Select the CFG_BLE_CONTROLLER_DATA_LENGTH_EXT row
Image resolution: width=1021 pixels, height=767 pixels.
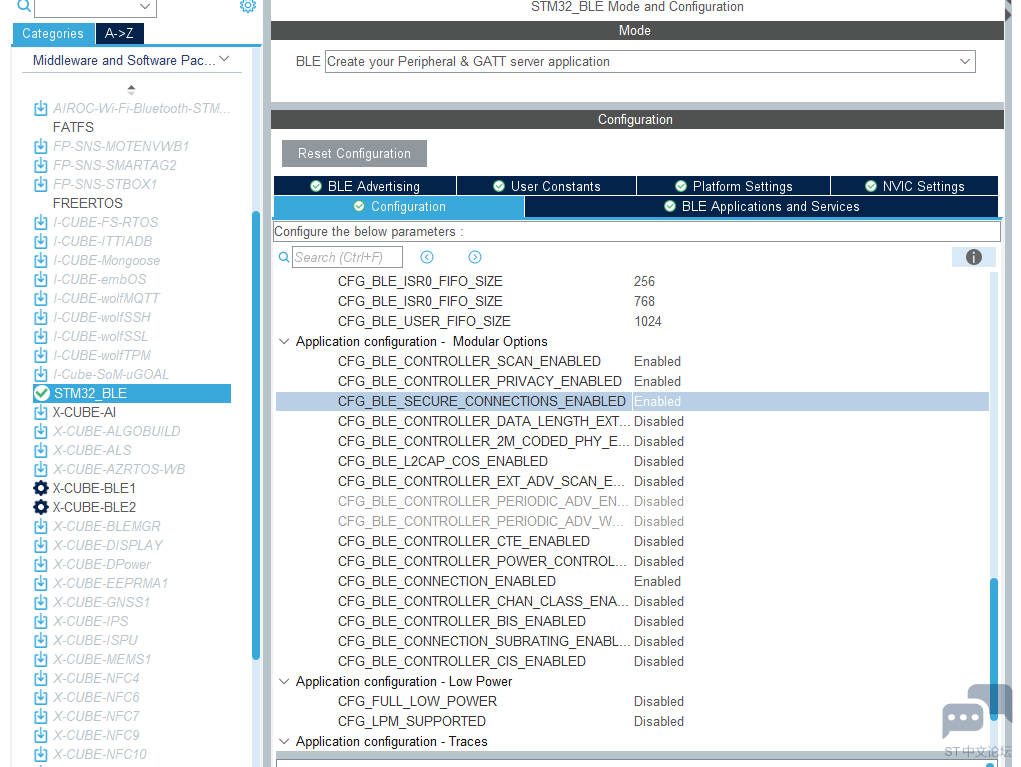pos(632,421)
